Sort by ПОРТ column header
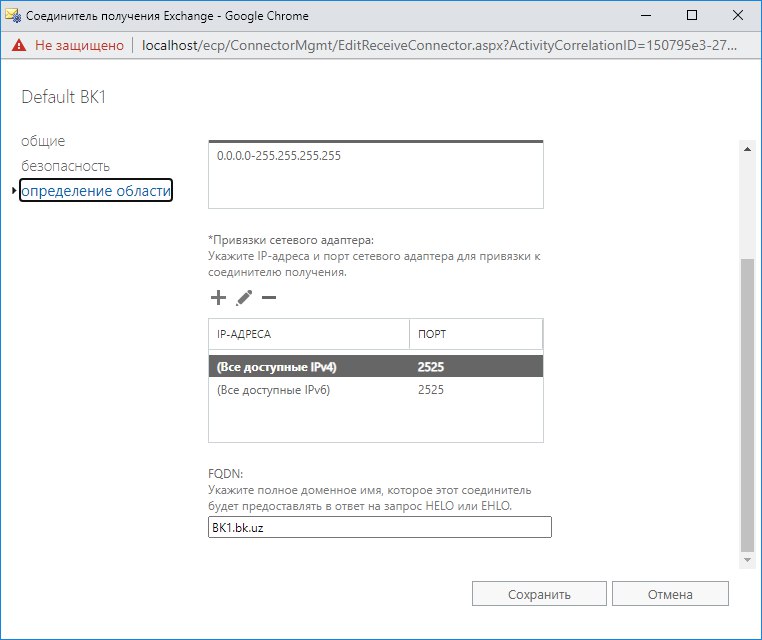This screenshot has height=640, width=762. (476, 334)
